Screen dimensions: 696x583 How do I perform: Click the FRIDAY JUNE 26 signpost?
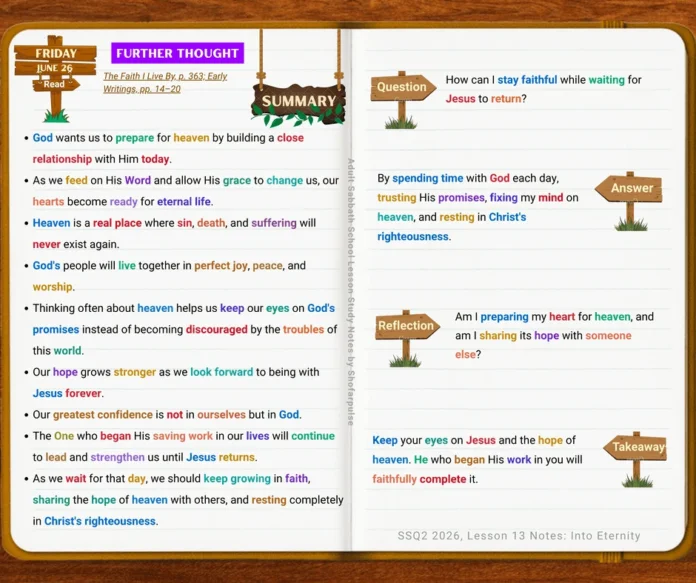pyautogui.click(x=55, y=78)
